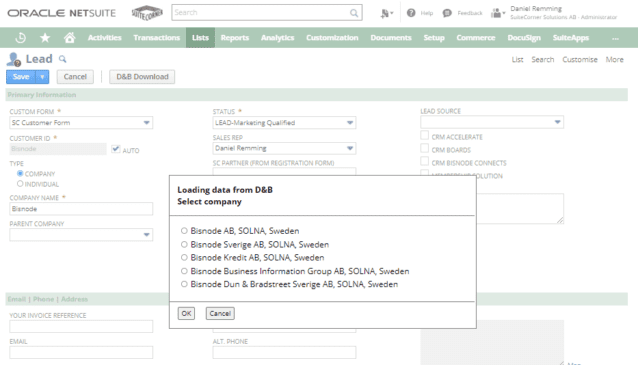Open the Setup menu
This screenshot has height=365, width=638.
pos(434,38)
